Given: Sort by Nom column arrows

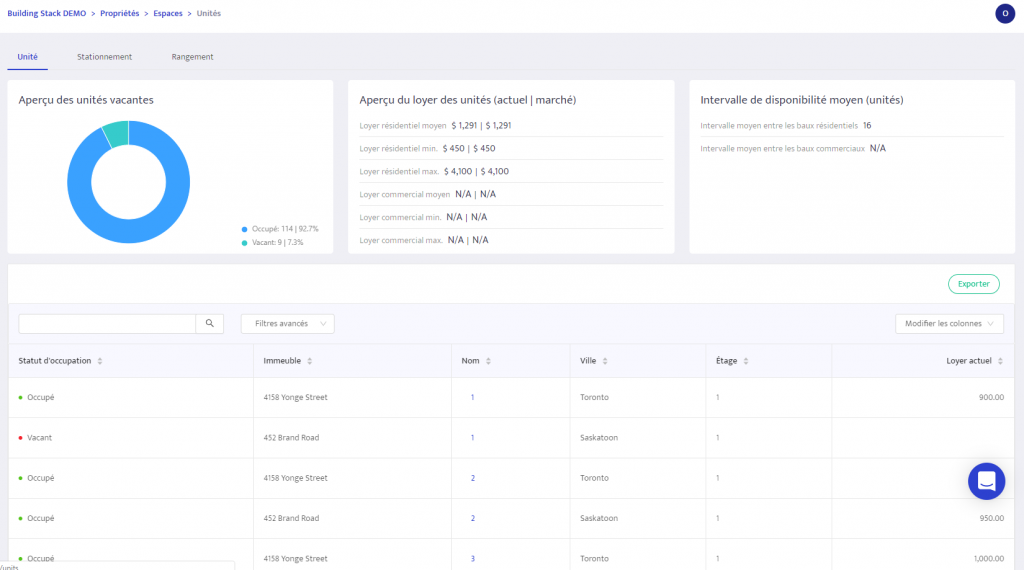Looking at the screenshot, I should tap(488, 361).
